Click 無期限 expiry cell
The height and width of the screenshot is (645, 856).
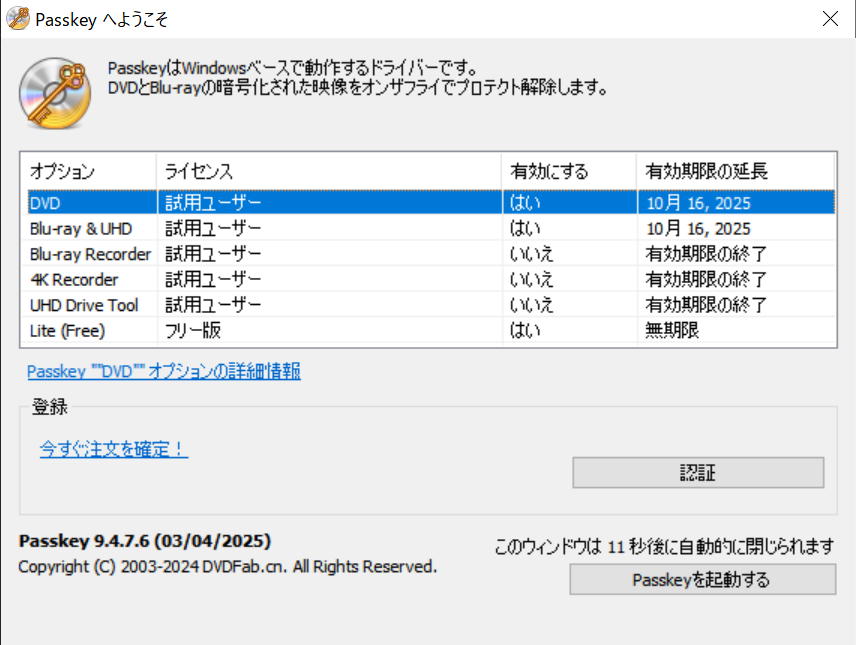(672, 330)
